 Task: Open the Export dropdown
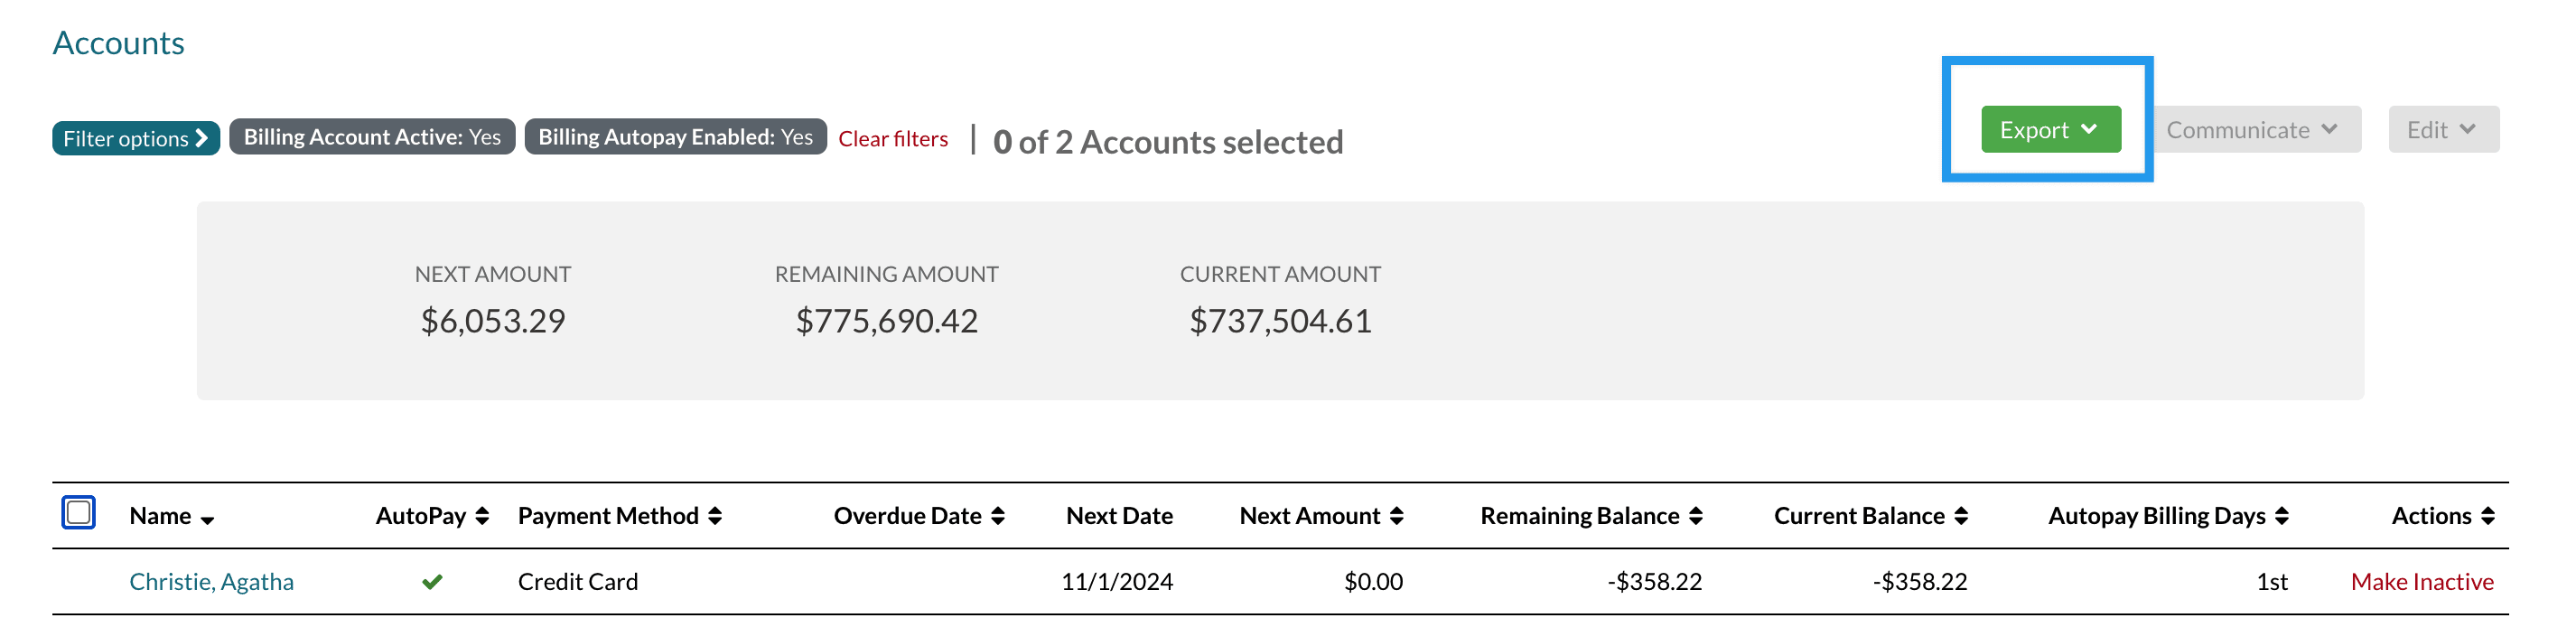pyautogui.click(x=2050, y=130)
